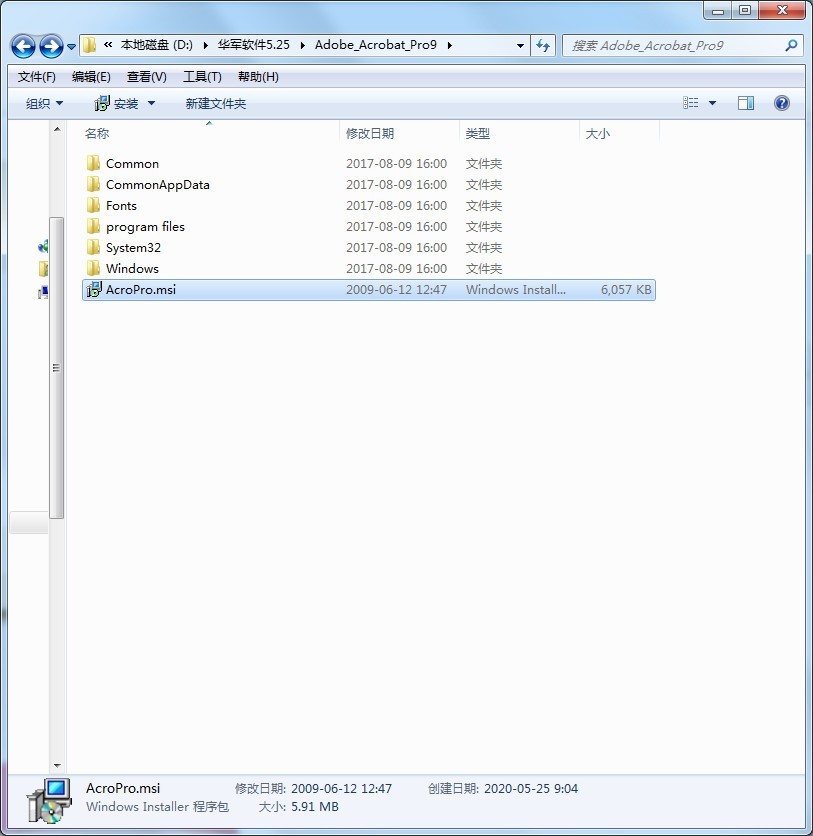This screenshot has width=813, height=836.
Task: Open the change-view dropdown arrow
Action: click(713, 102)
